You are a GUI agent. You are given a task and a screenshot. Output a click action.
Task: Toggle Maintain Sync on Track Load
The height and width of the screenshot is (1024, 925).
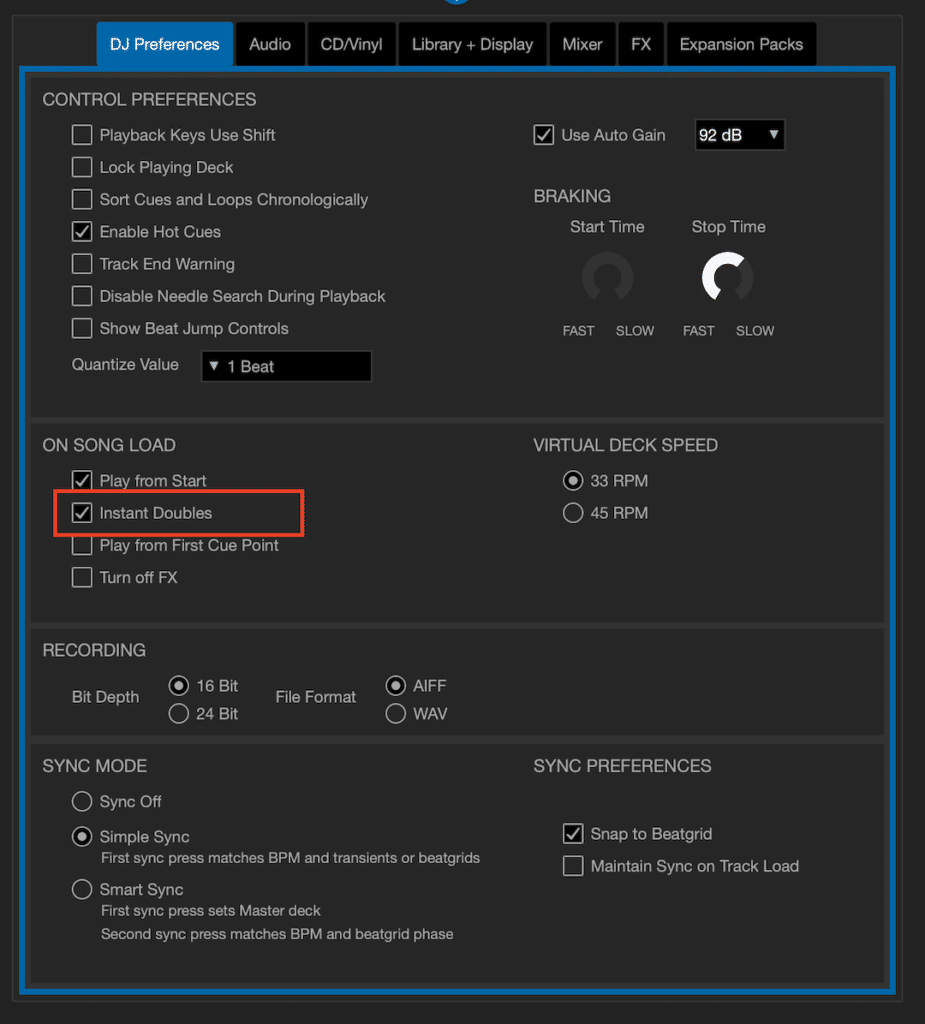573,866
